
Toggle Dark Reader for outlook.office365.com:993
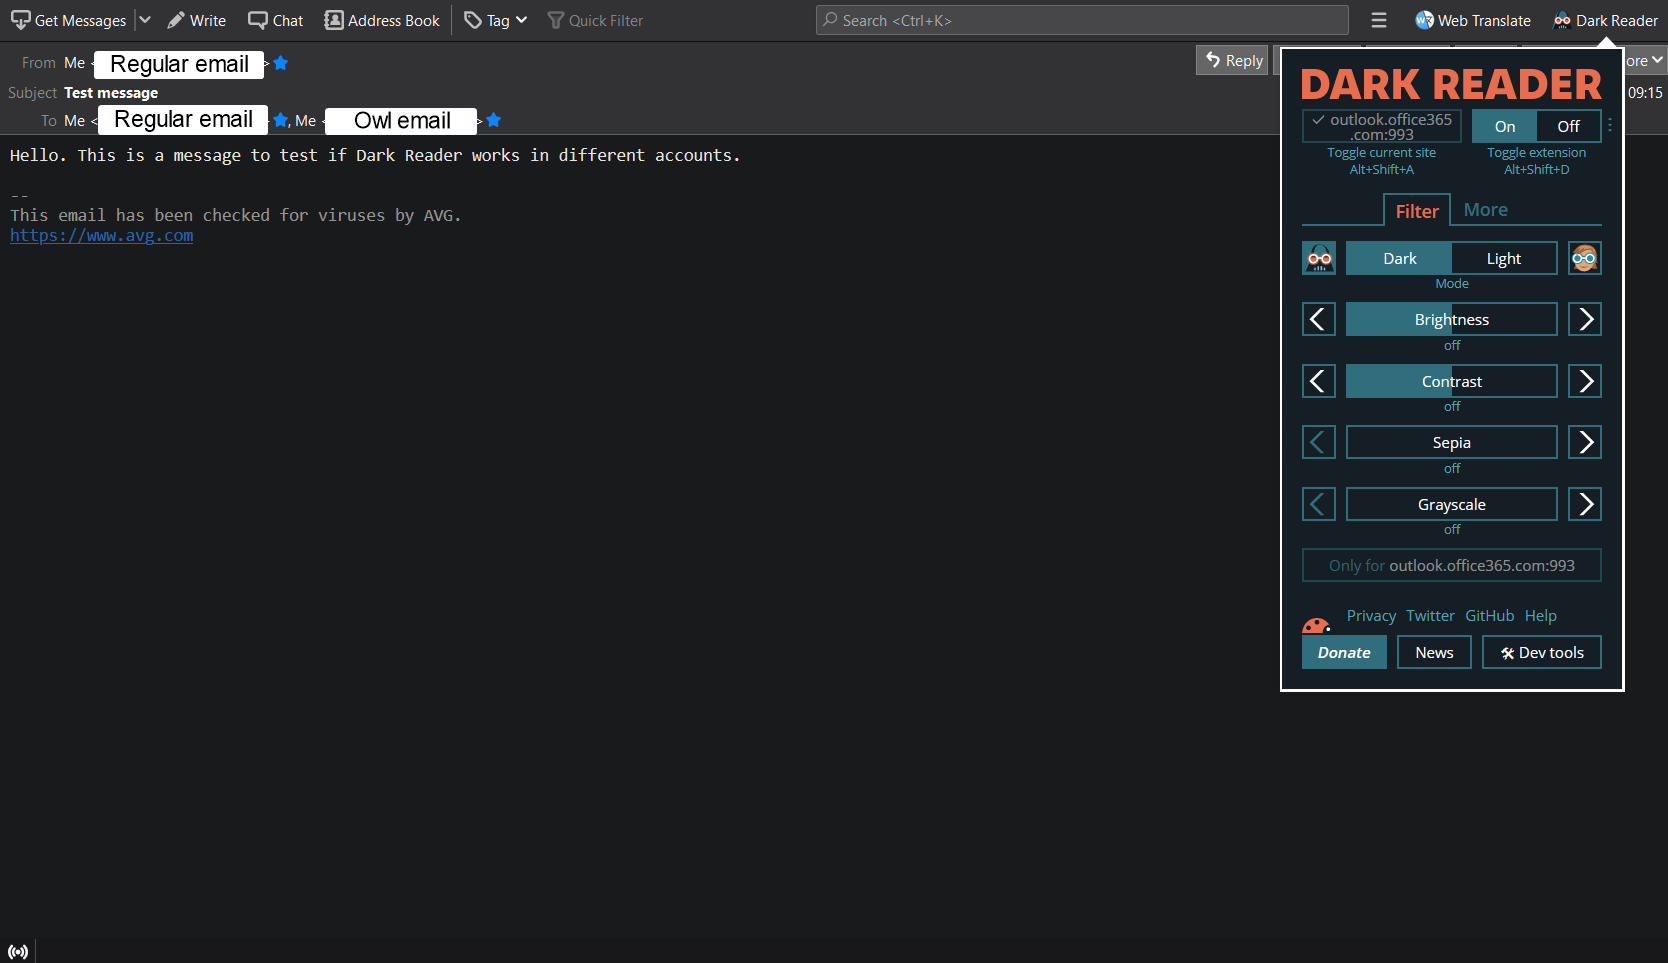click(1381, 126)
